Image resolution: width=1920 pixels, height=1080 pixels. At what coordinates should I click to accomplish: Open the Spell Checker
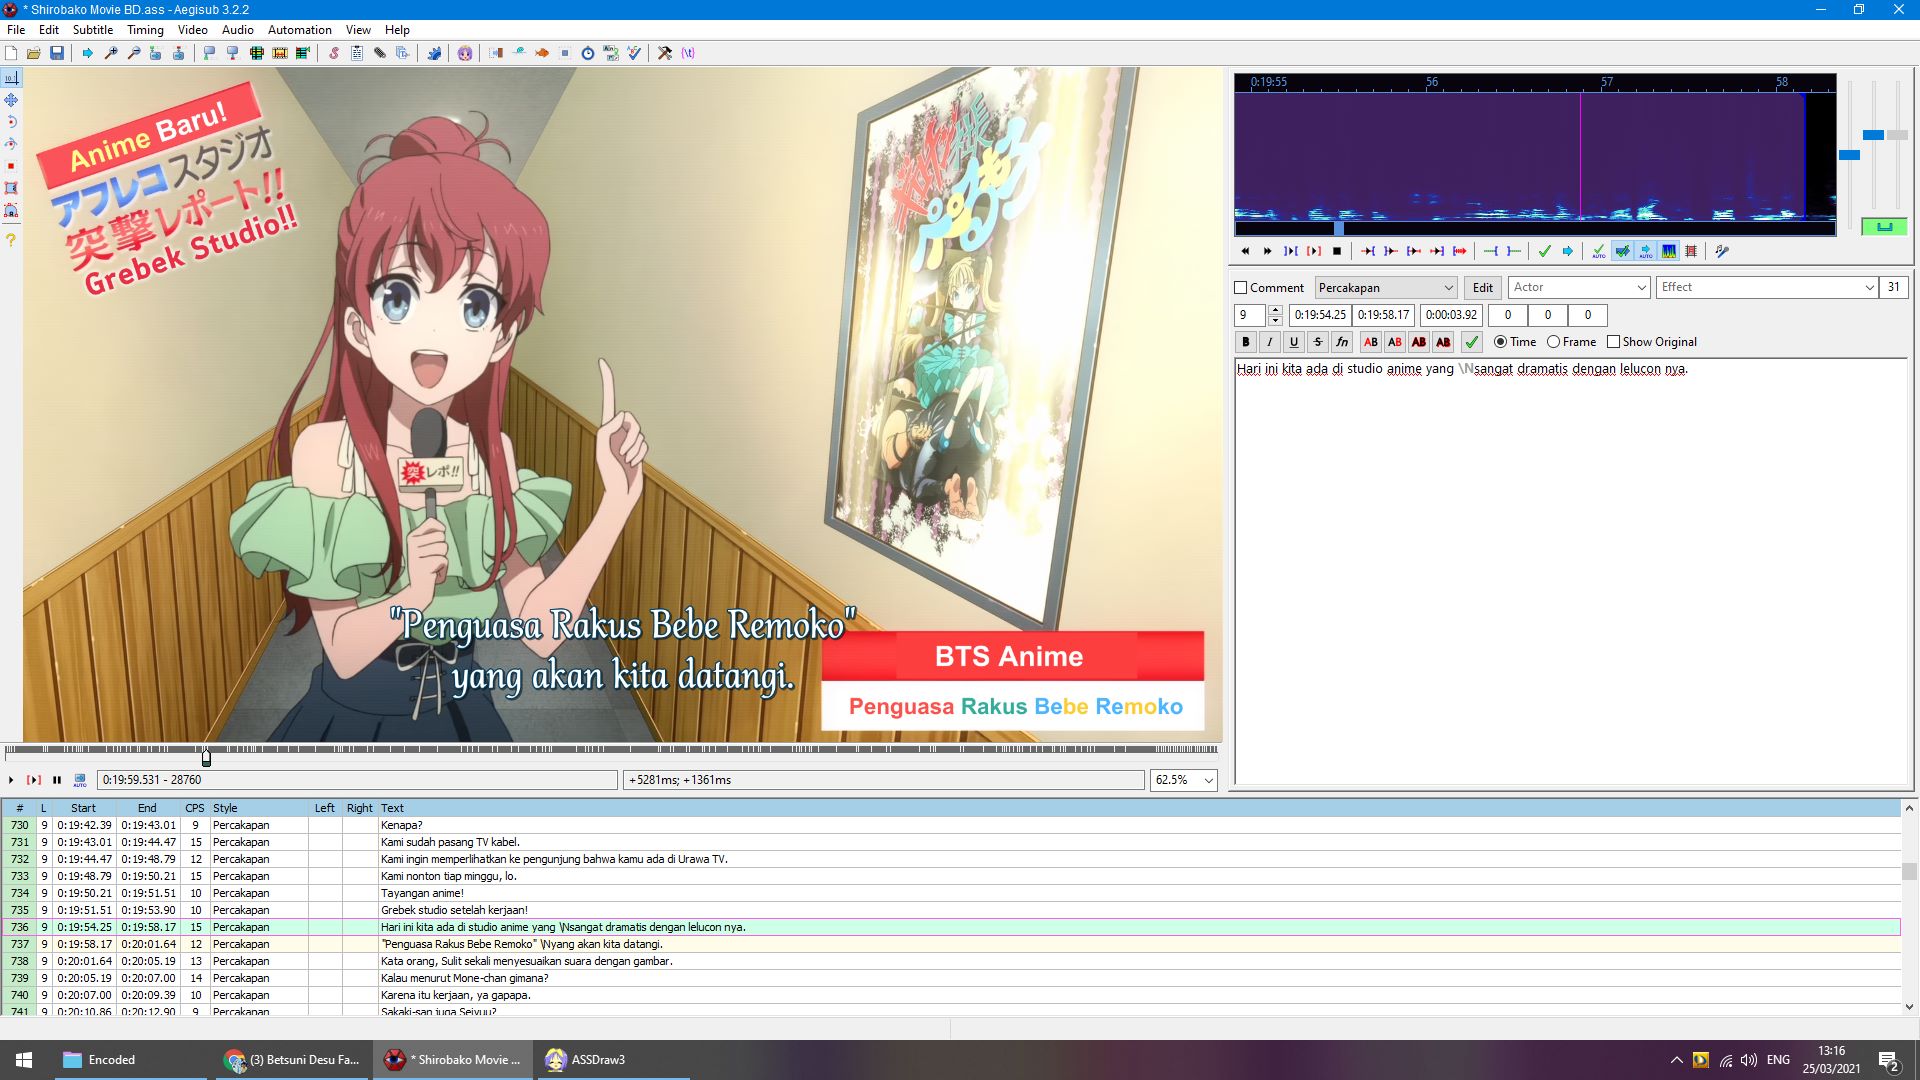point(634,53)
